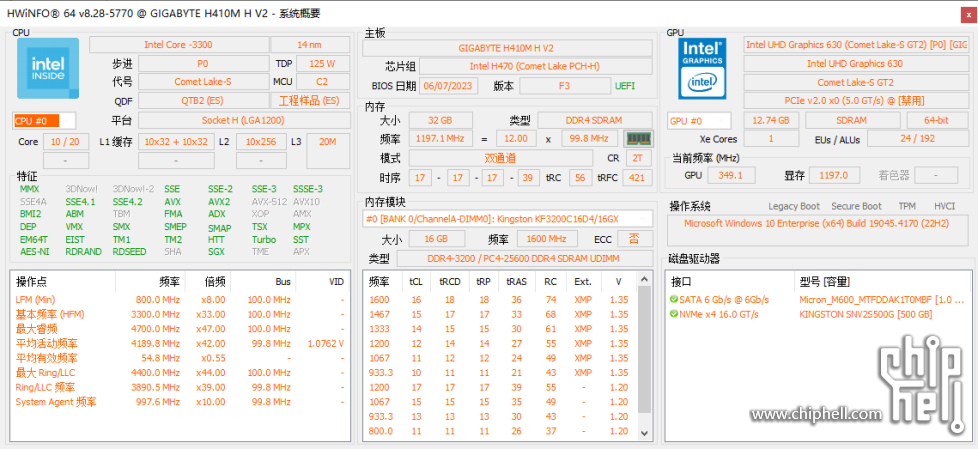
Task: Click the HVCI indicator
Action: point(944,206)
